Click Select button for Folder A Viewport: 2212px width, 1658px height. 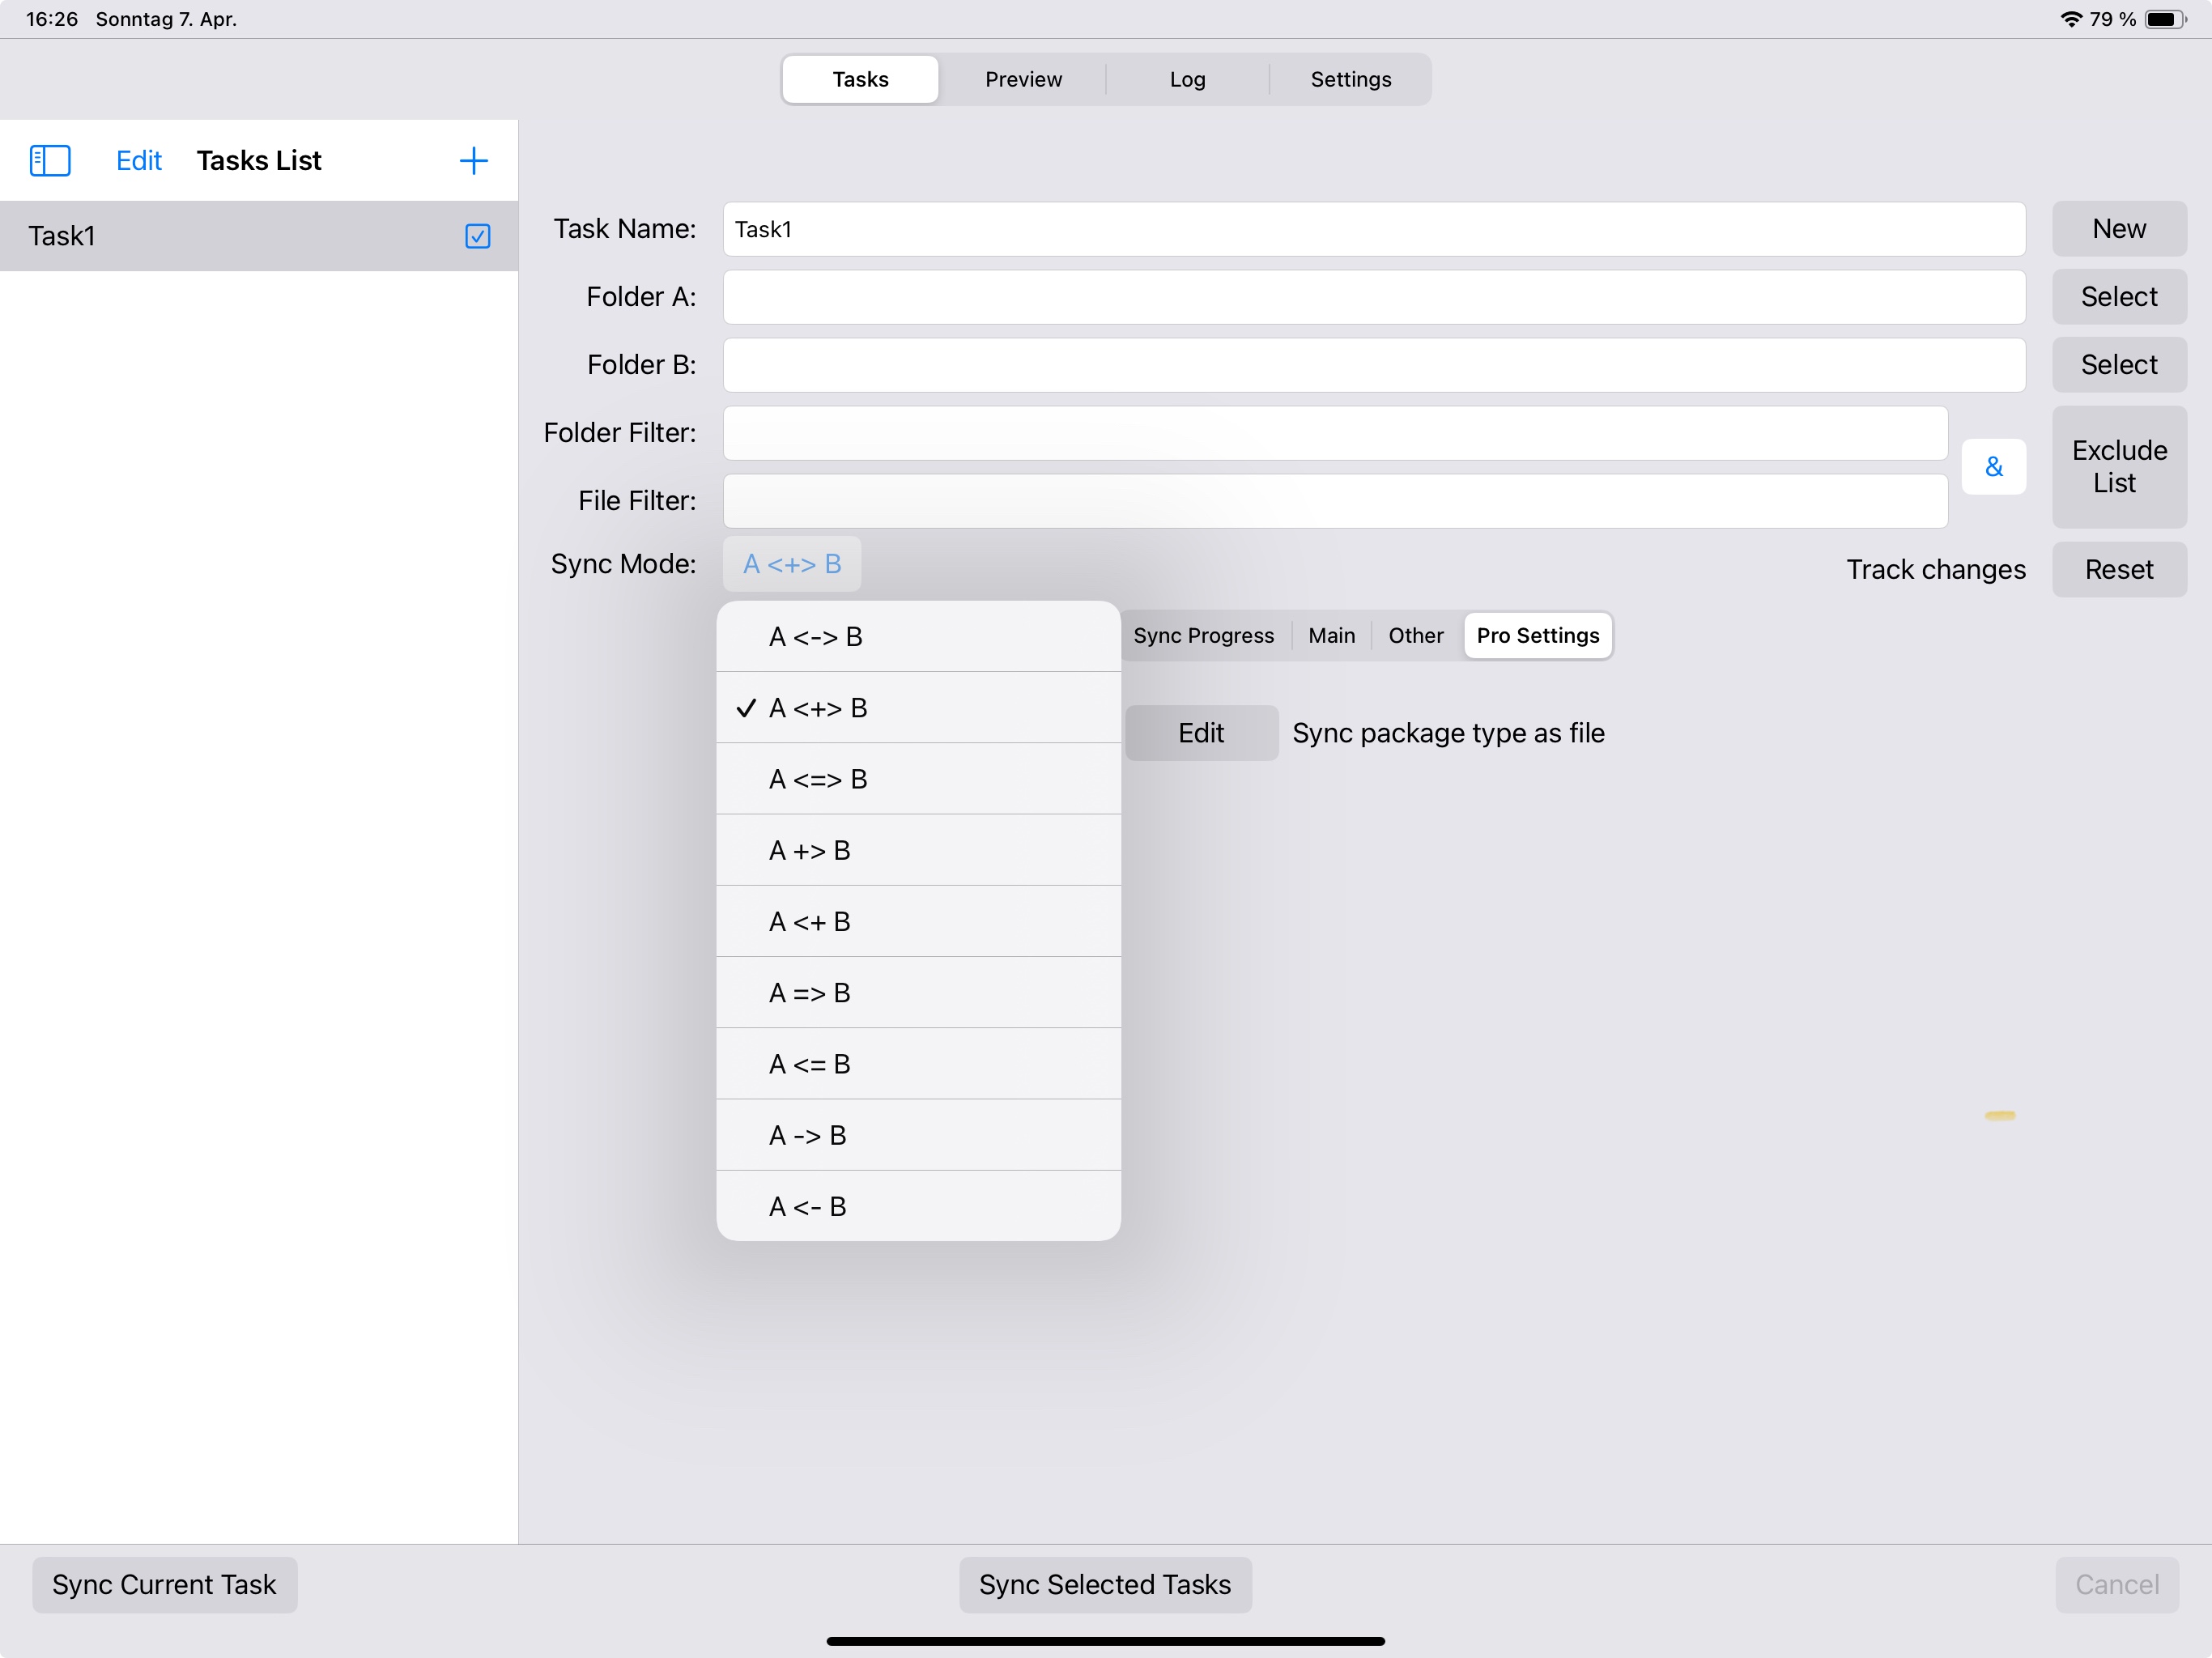click(2118, 297)
